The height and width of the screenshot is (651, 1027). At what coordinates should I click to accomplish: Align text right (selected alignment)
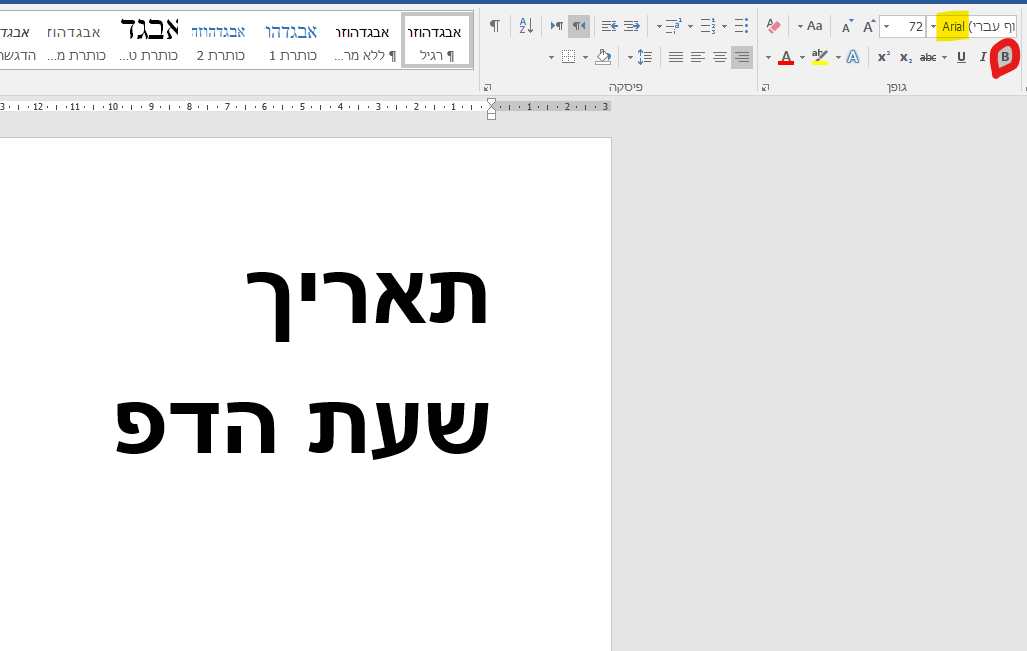coord(741,58)
